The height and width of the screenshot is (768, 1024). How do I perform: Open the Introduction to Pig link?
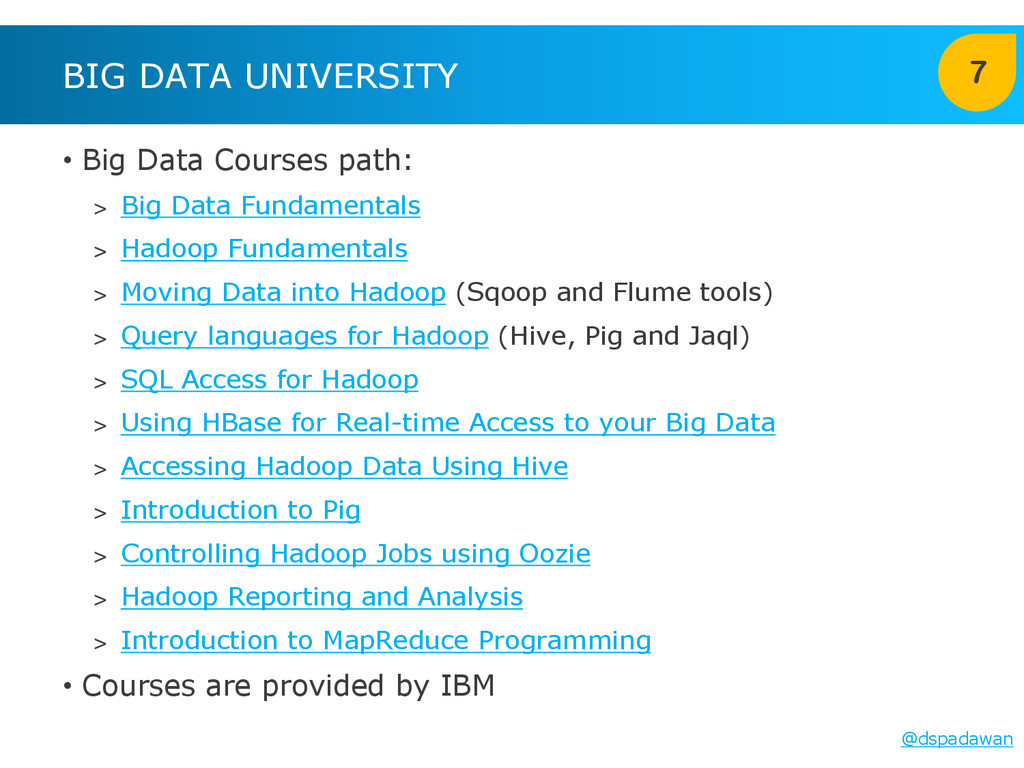(240, 510)
